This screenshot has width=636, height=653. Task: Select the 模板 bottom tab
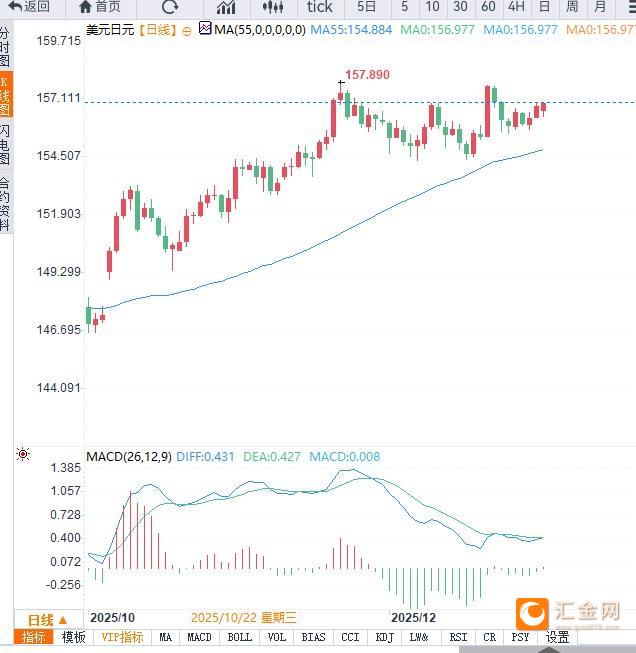(73, 638)
